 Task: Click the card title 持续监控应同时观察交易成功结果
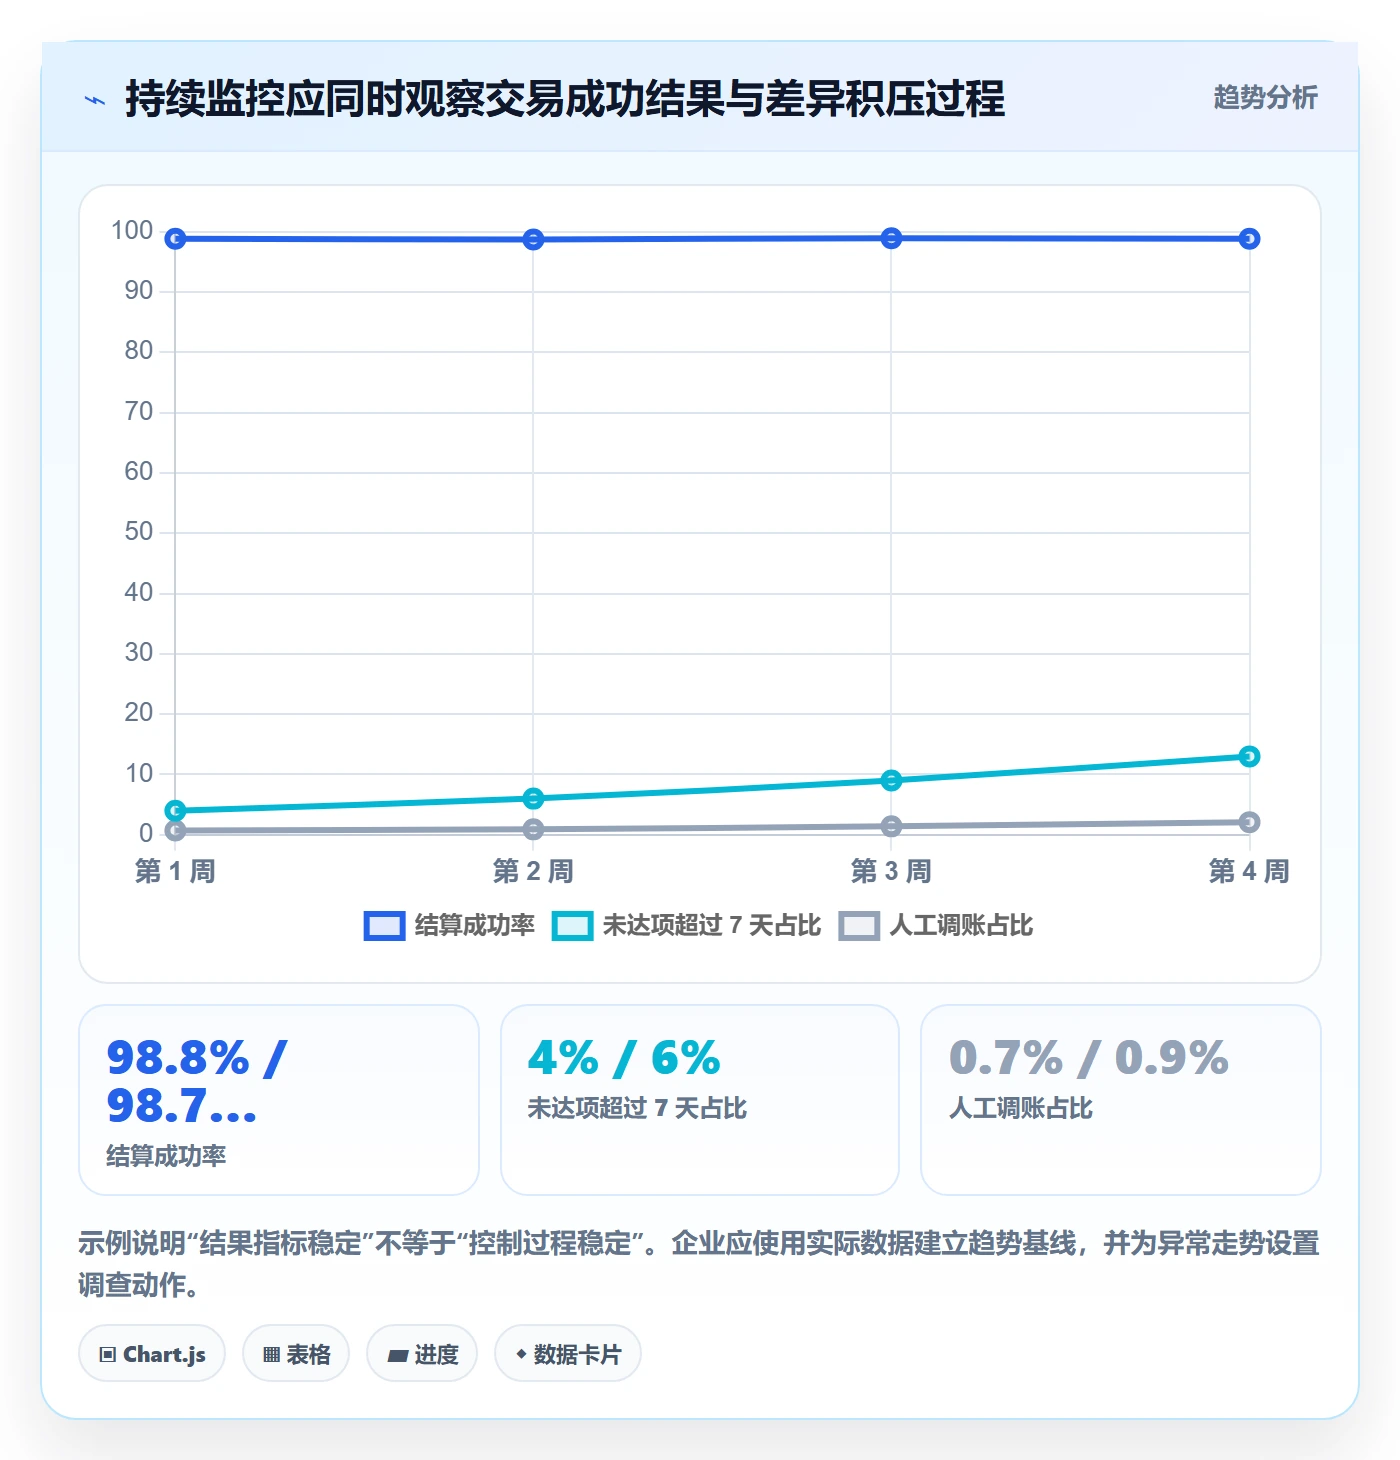pos(565,99)
